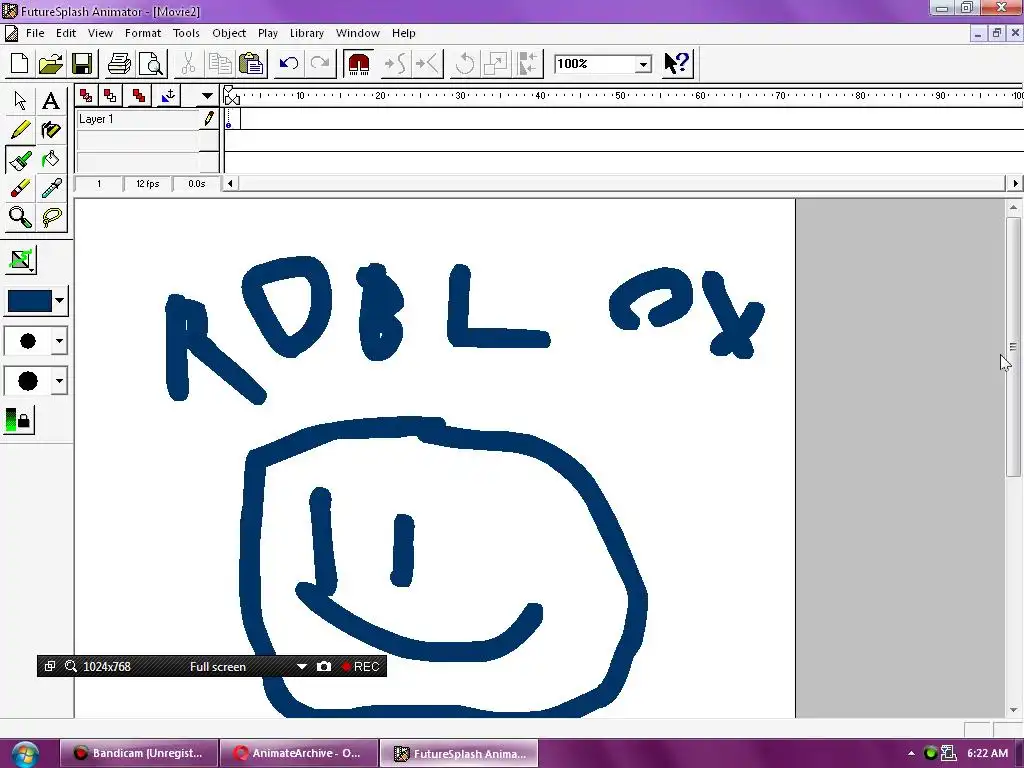This screenshot has height=768, width=1024.
Task: Select the Paint Bucket tool
Action: click(50, 159)
